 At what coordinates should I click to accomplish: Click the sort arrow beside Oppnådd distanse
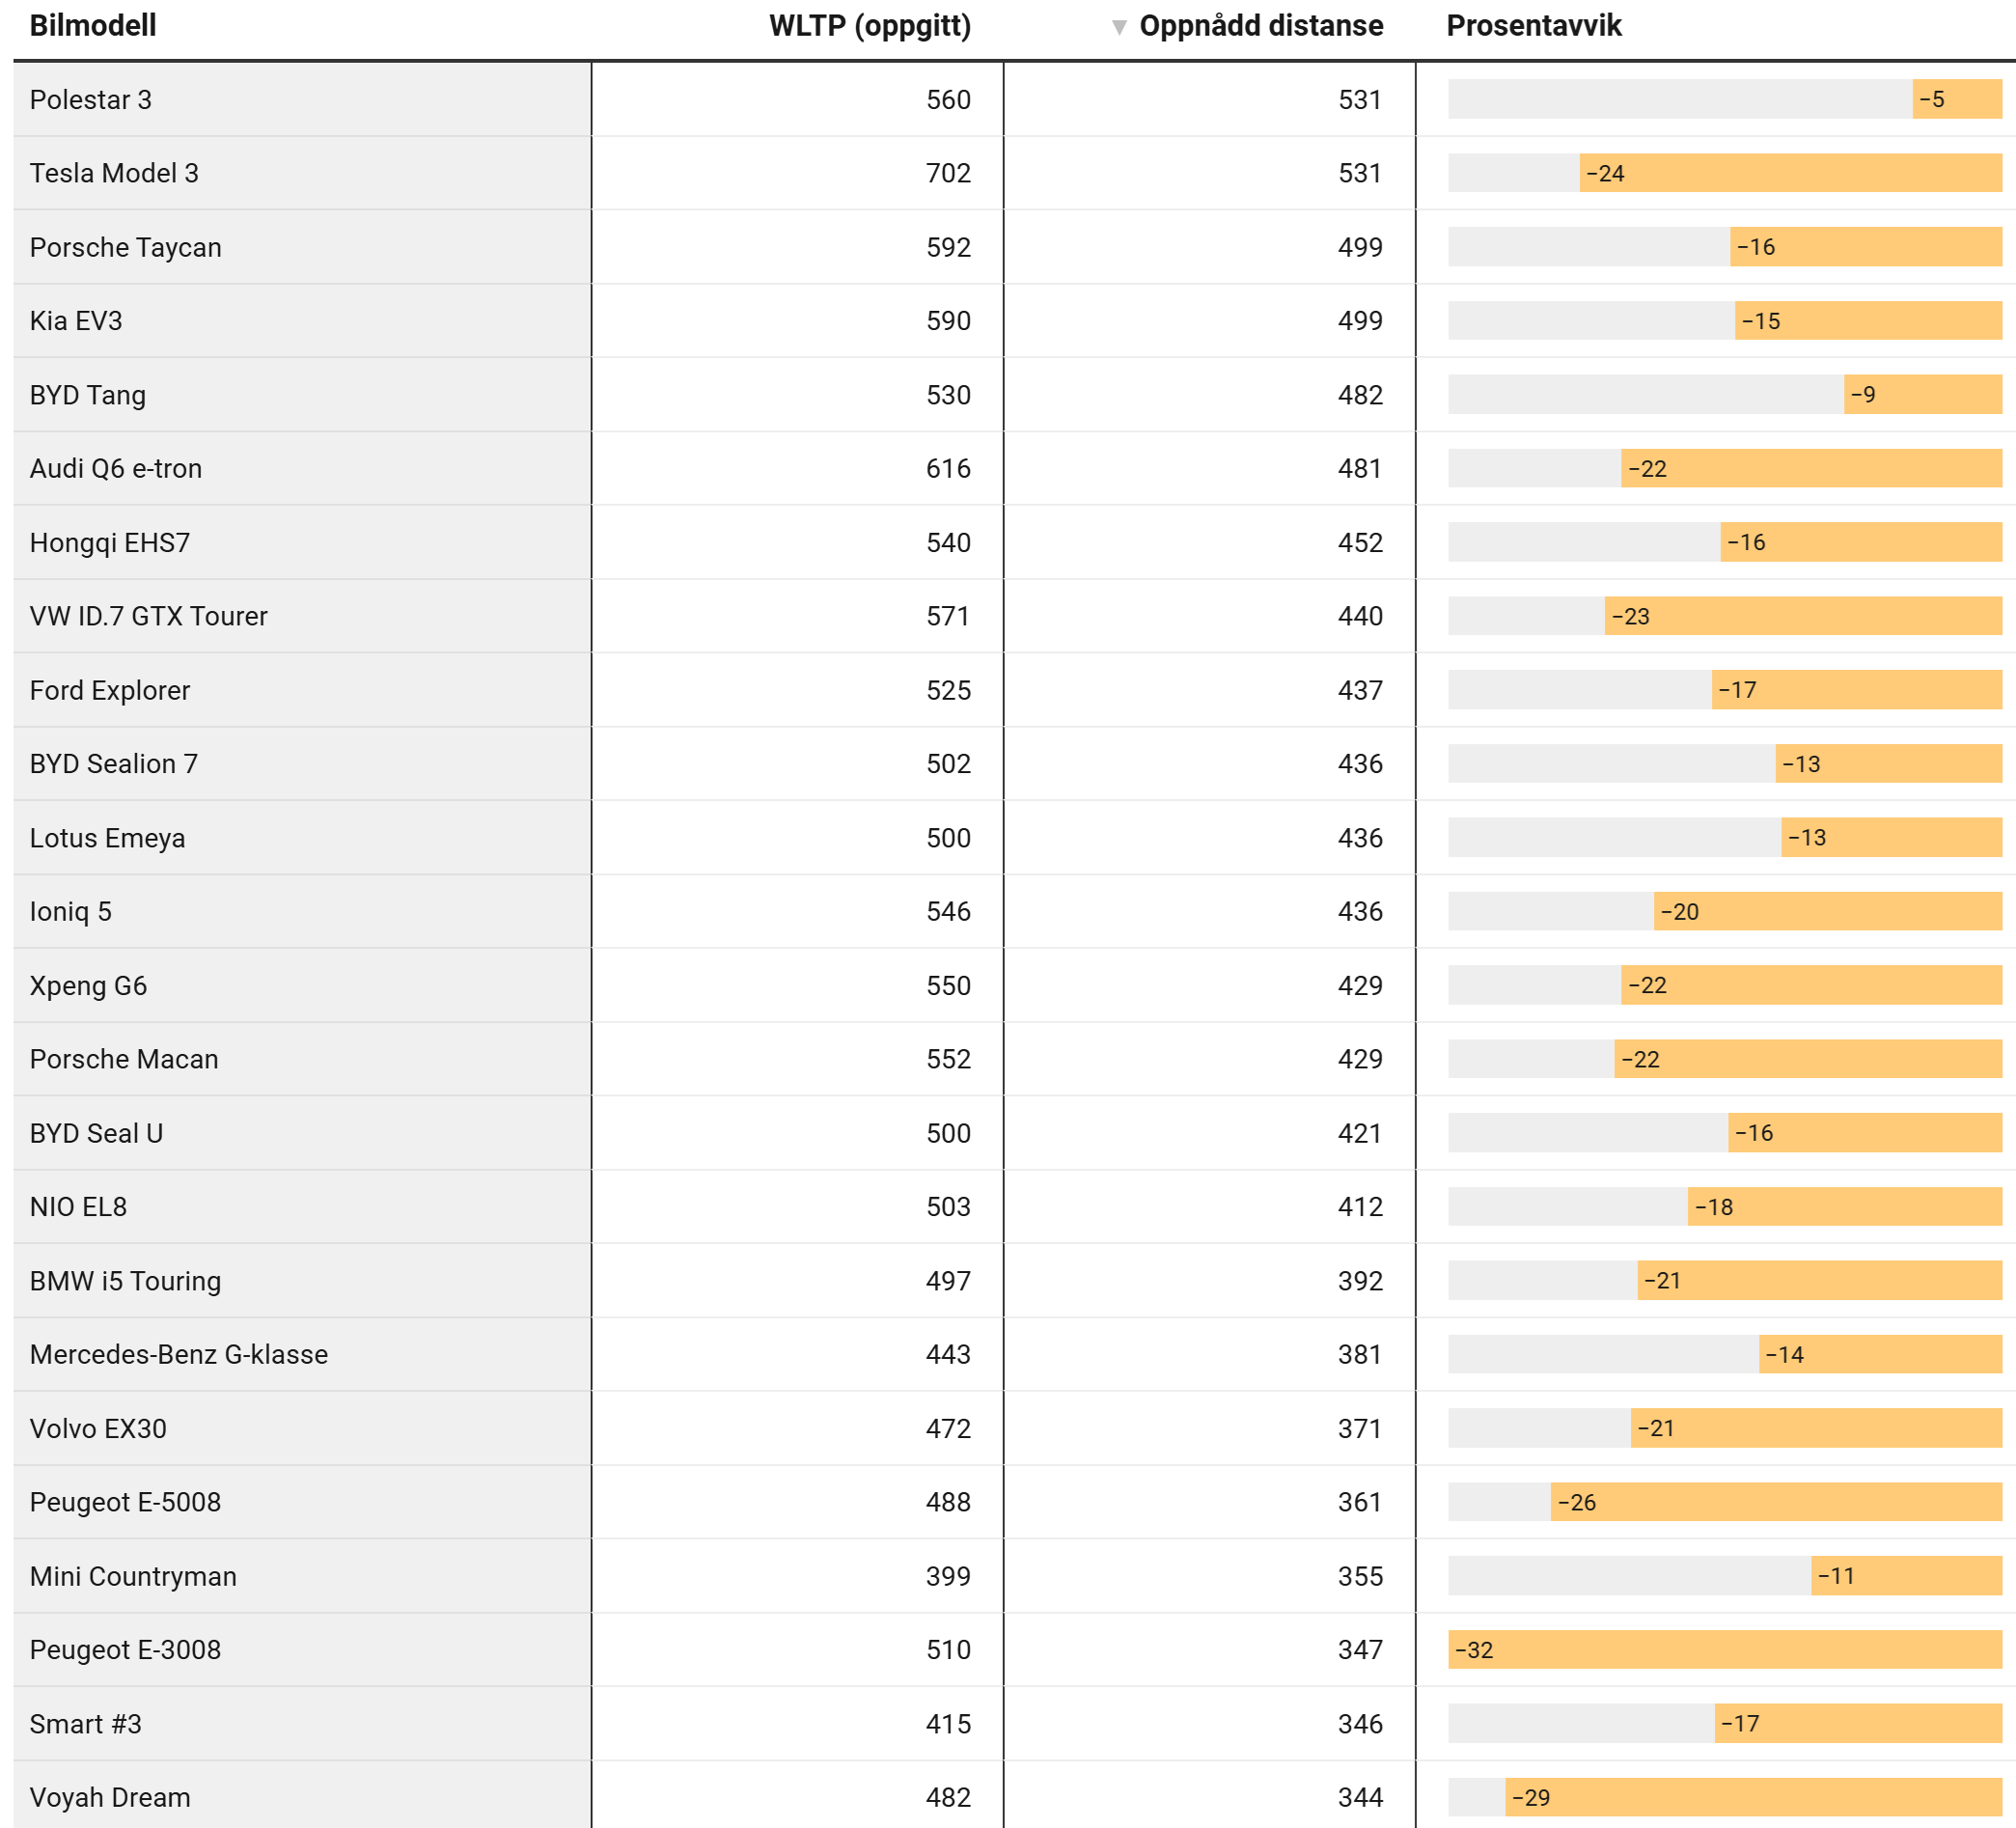[x=1119, y=27]
